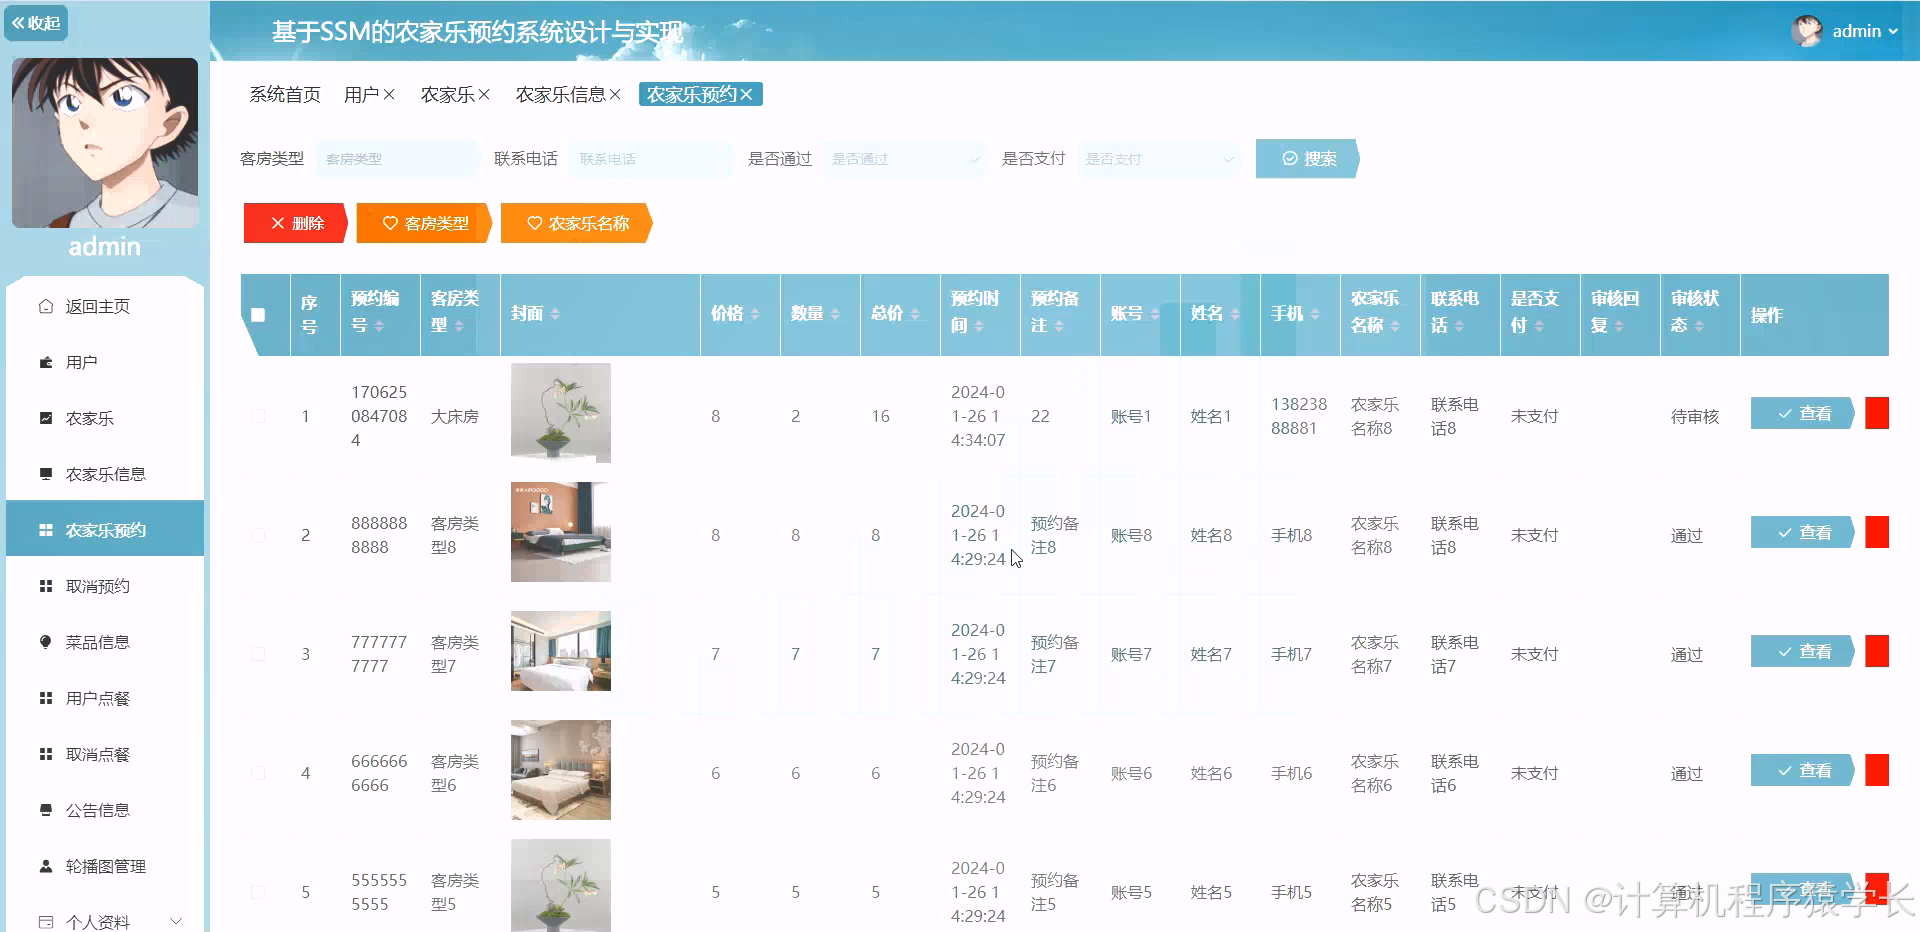This screenshot has width=1920, height=932.
Task: Check the select-all checkbox in the table header
Action: (x=260, y=315)
